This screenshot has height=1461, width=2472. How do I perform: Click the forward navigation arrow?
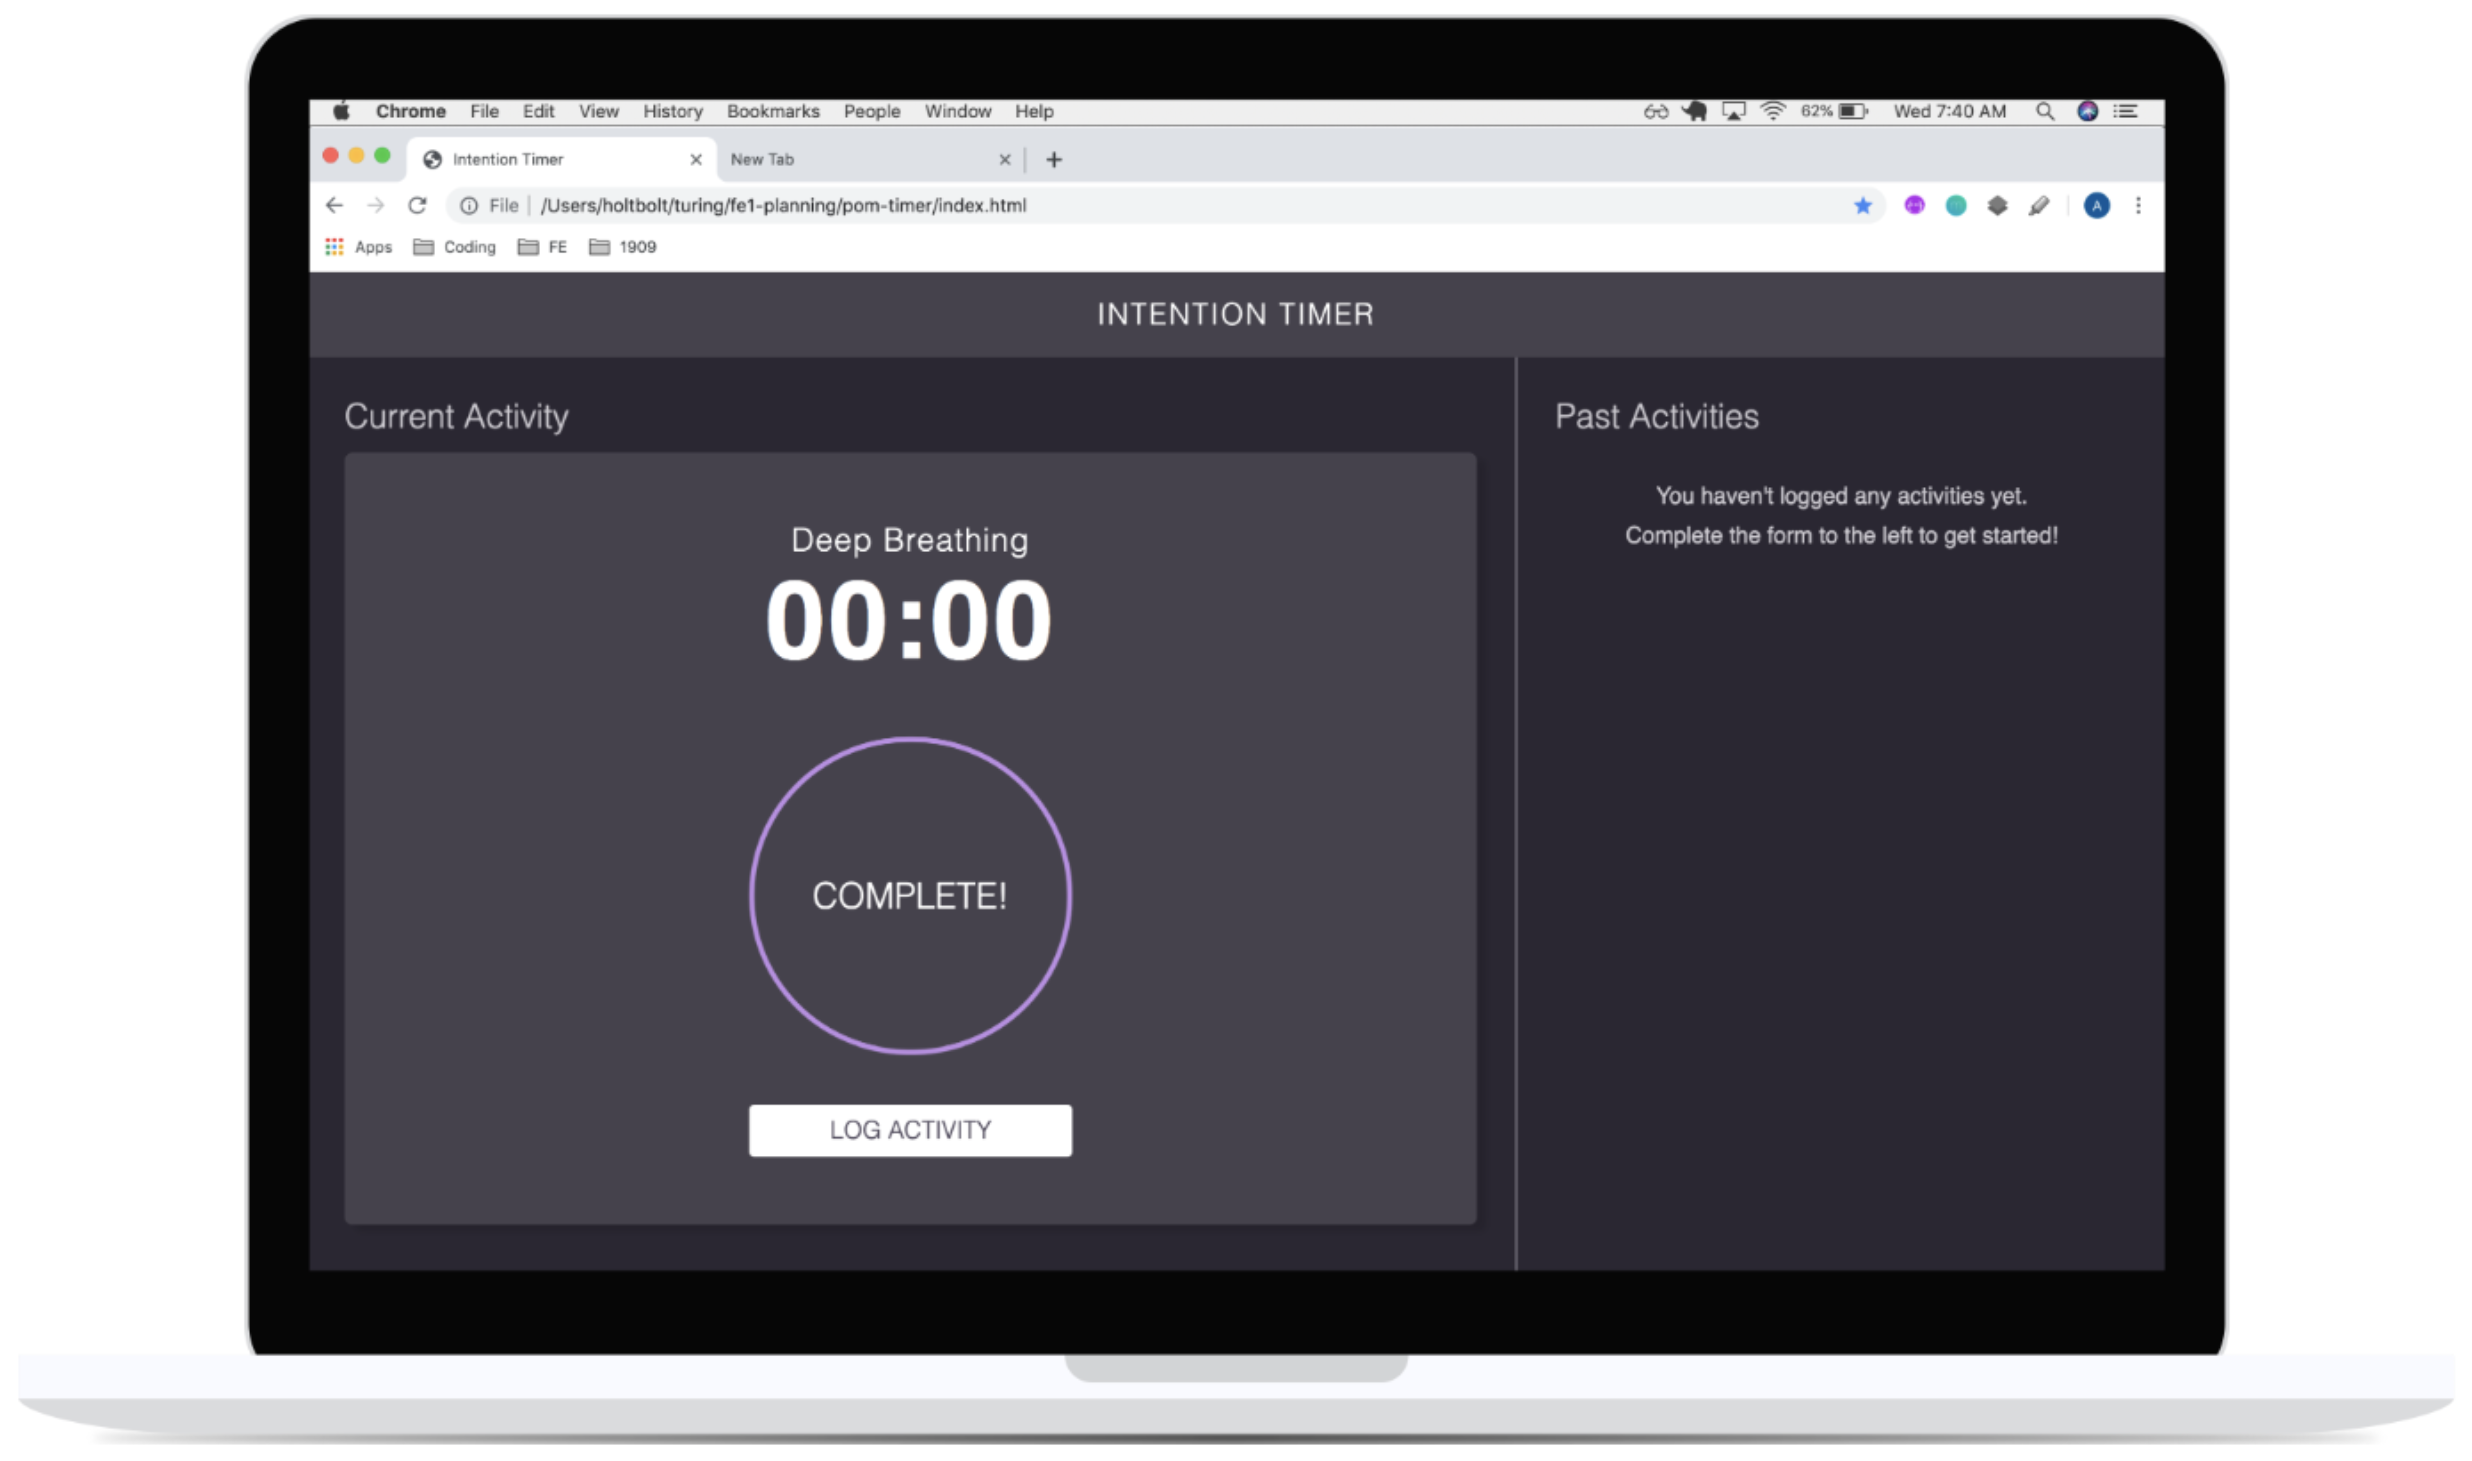coord(372,205)
